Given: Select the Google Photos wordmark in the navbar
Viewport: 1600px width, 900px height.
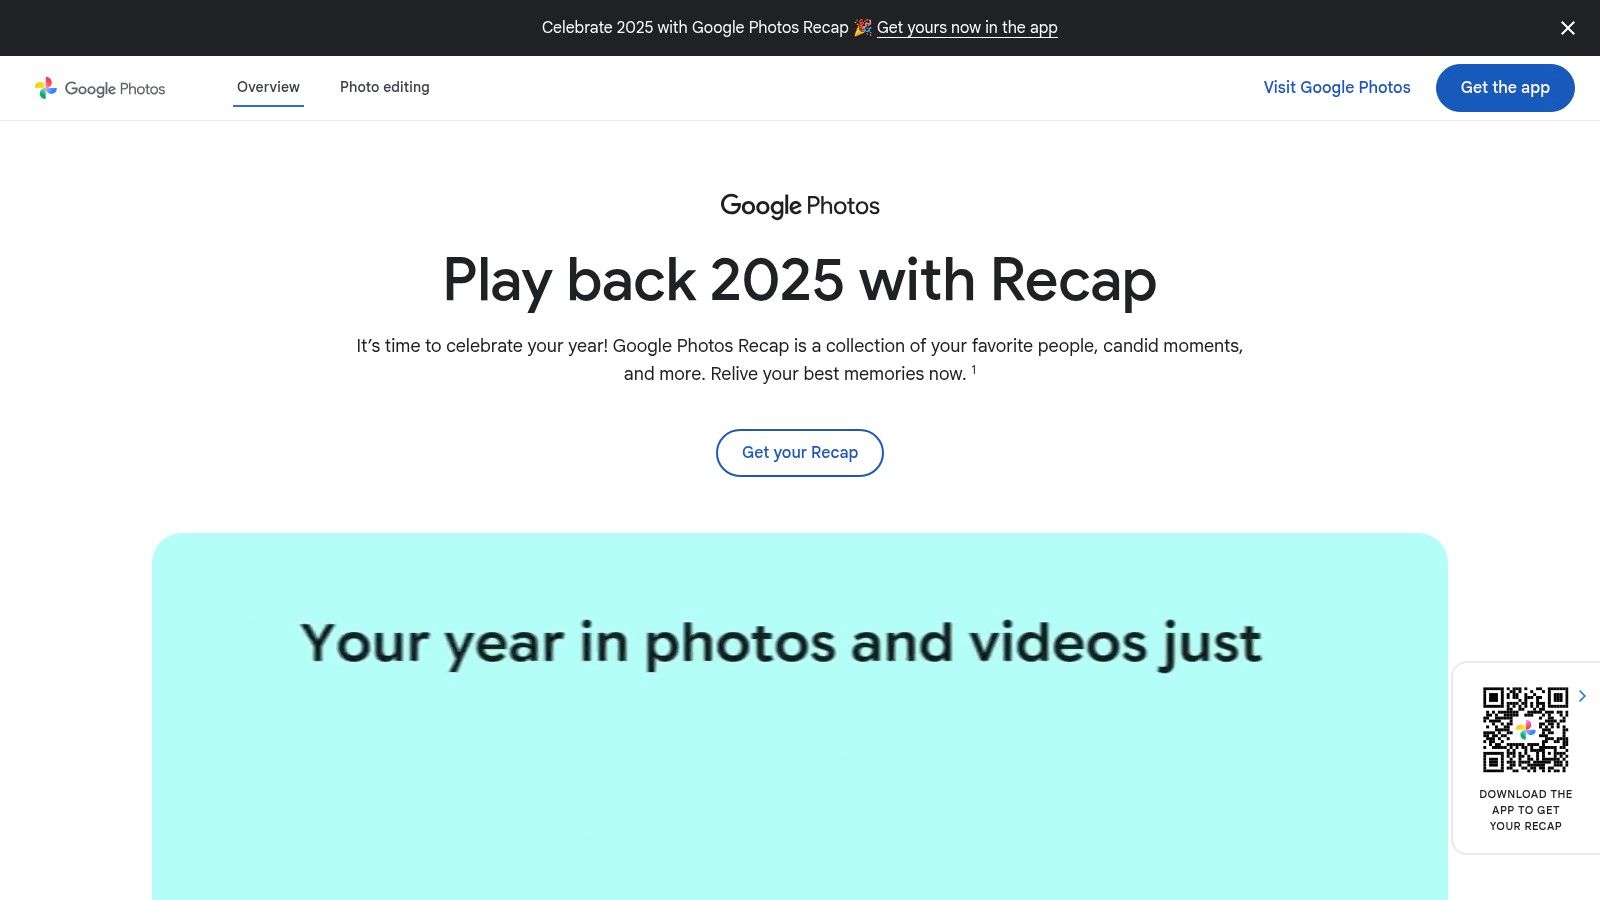Looking at the screenshot, I should click(114, 88).
